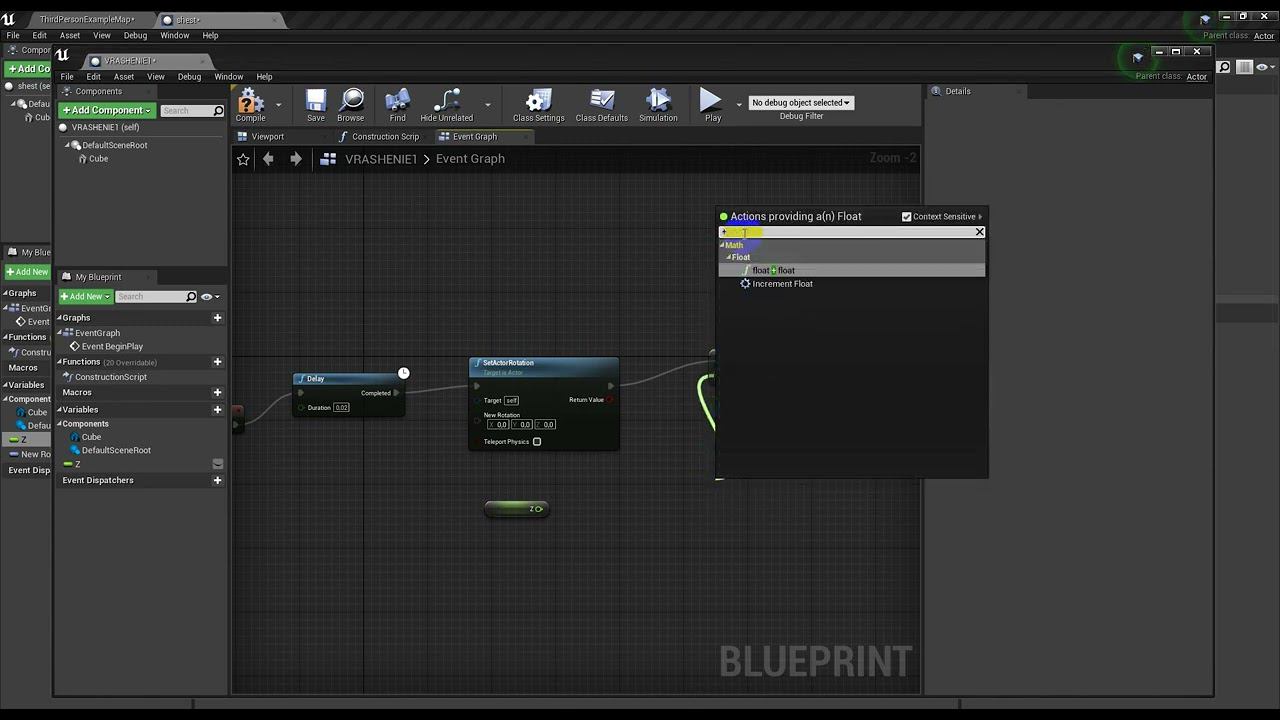Open the Add New dropdown in My Blueprint

84,297
